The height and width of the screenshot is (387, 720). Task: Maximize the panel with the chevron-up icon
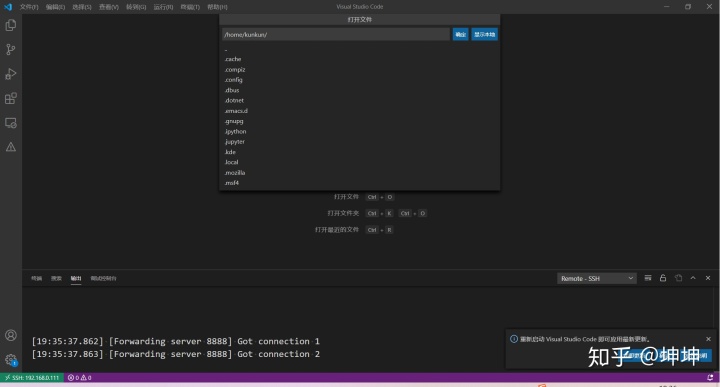[x=693, y=278]
